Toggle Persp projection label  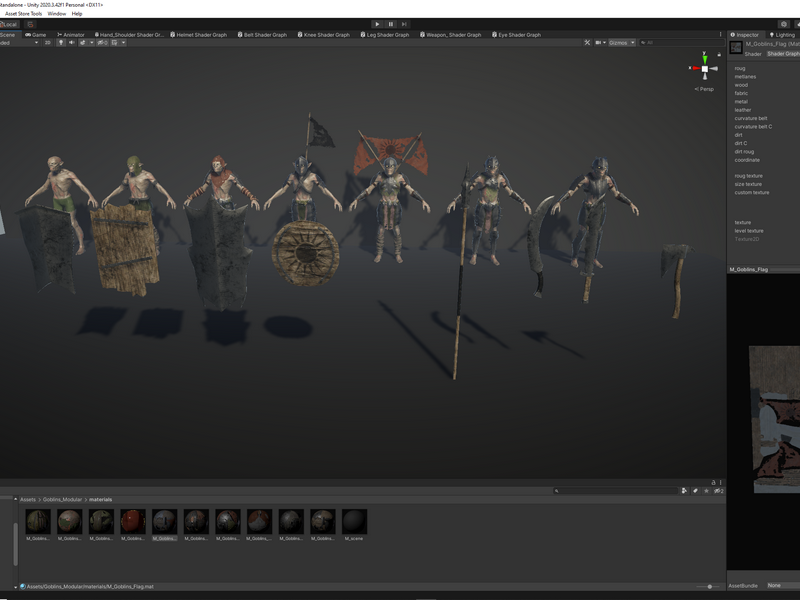tap(704, 89)
